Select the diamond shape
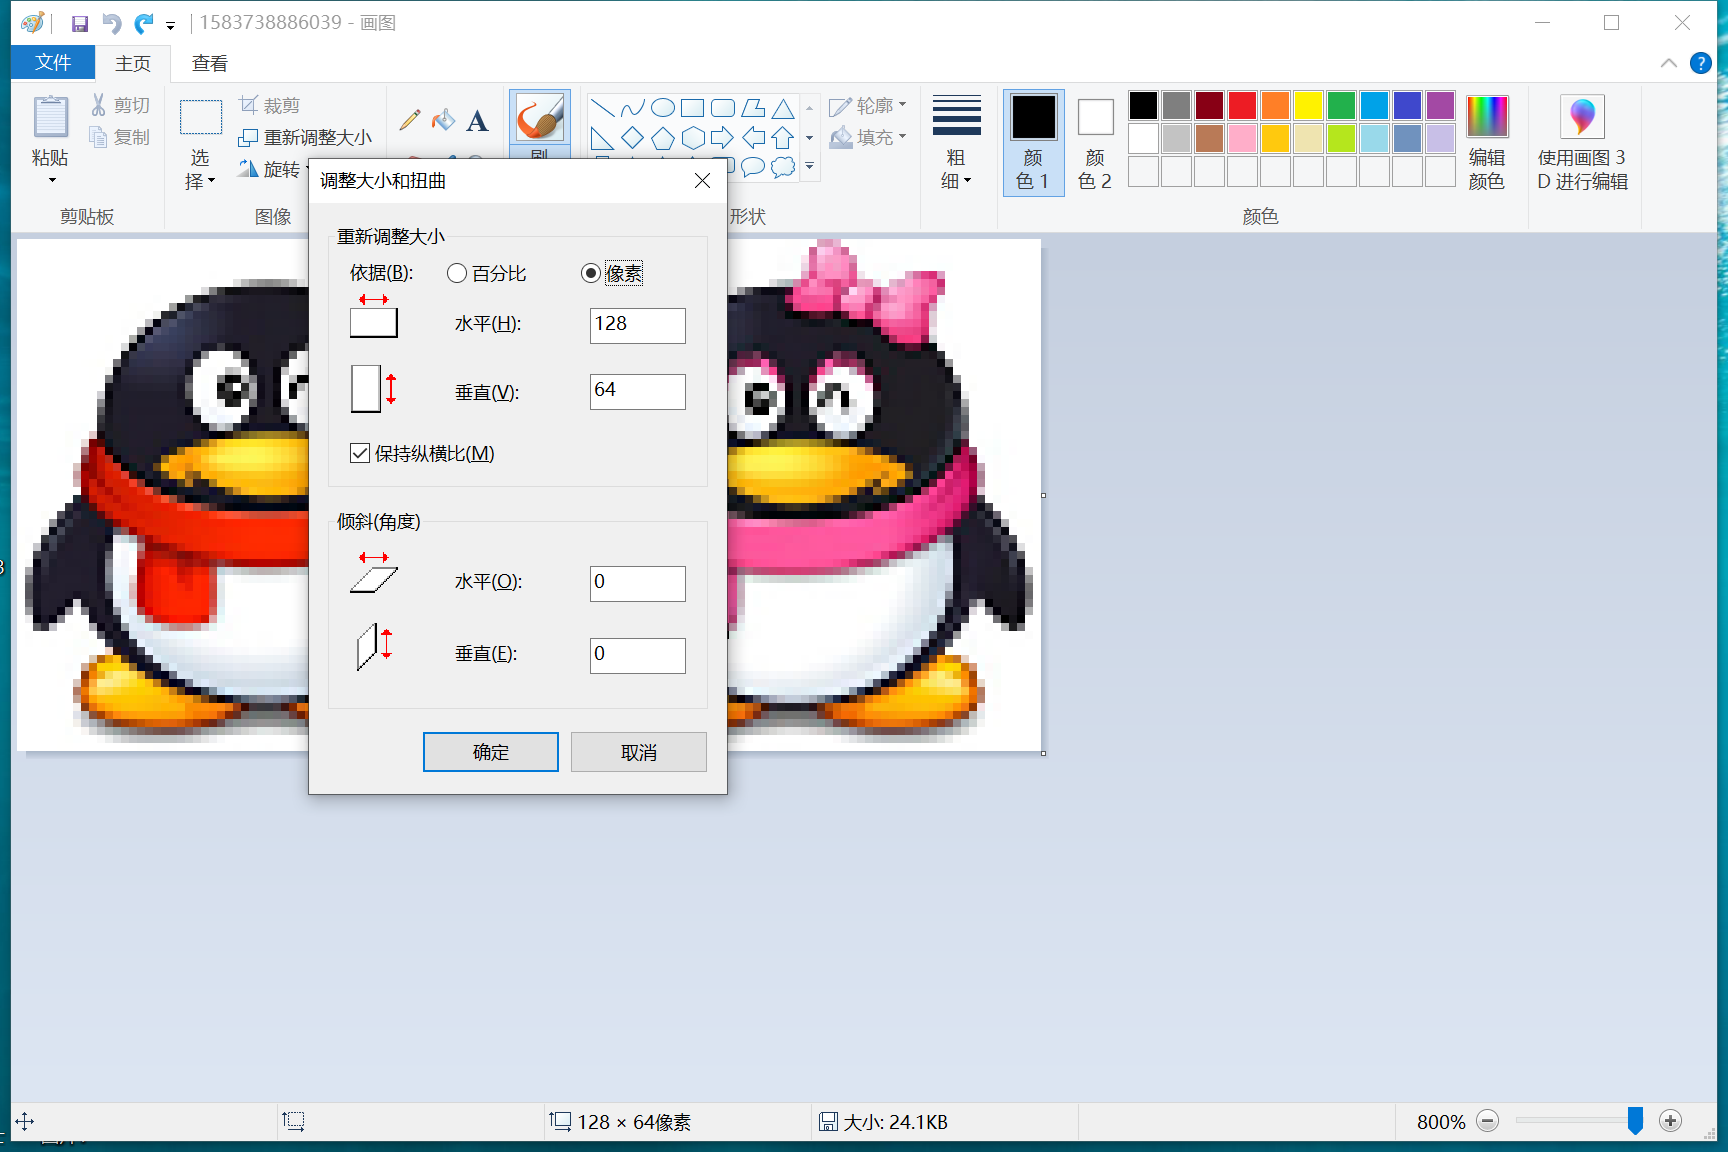This screenshot has width=1728, height=1152. [633, 138]
